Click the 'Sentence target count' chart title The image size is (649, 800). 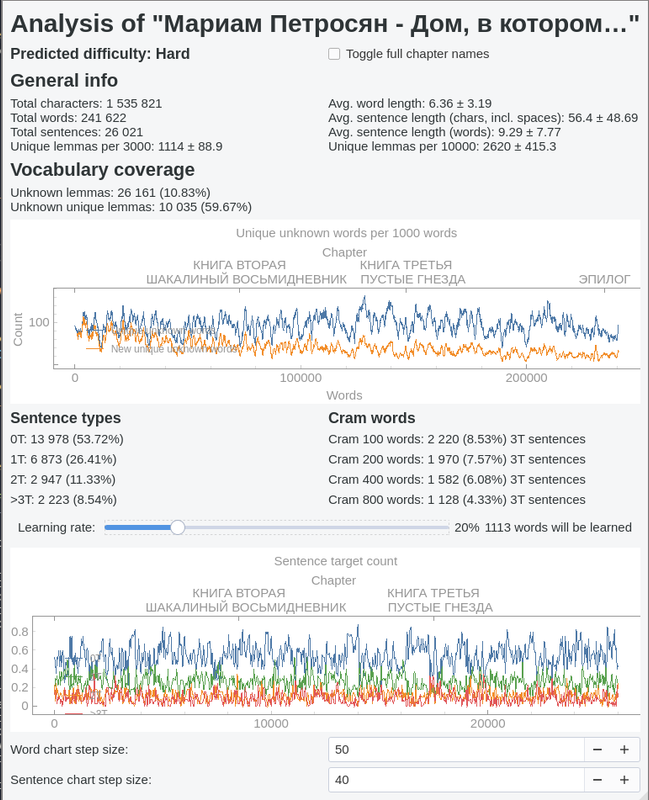tap(334, 561)
